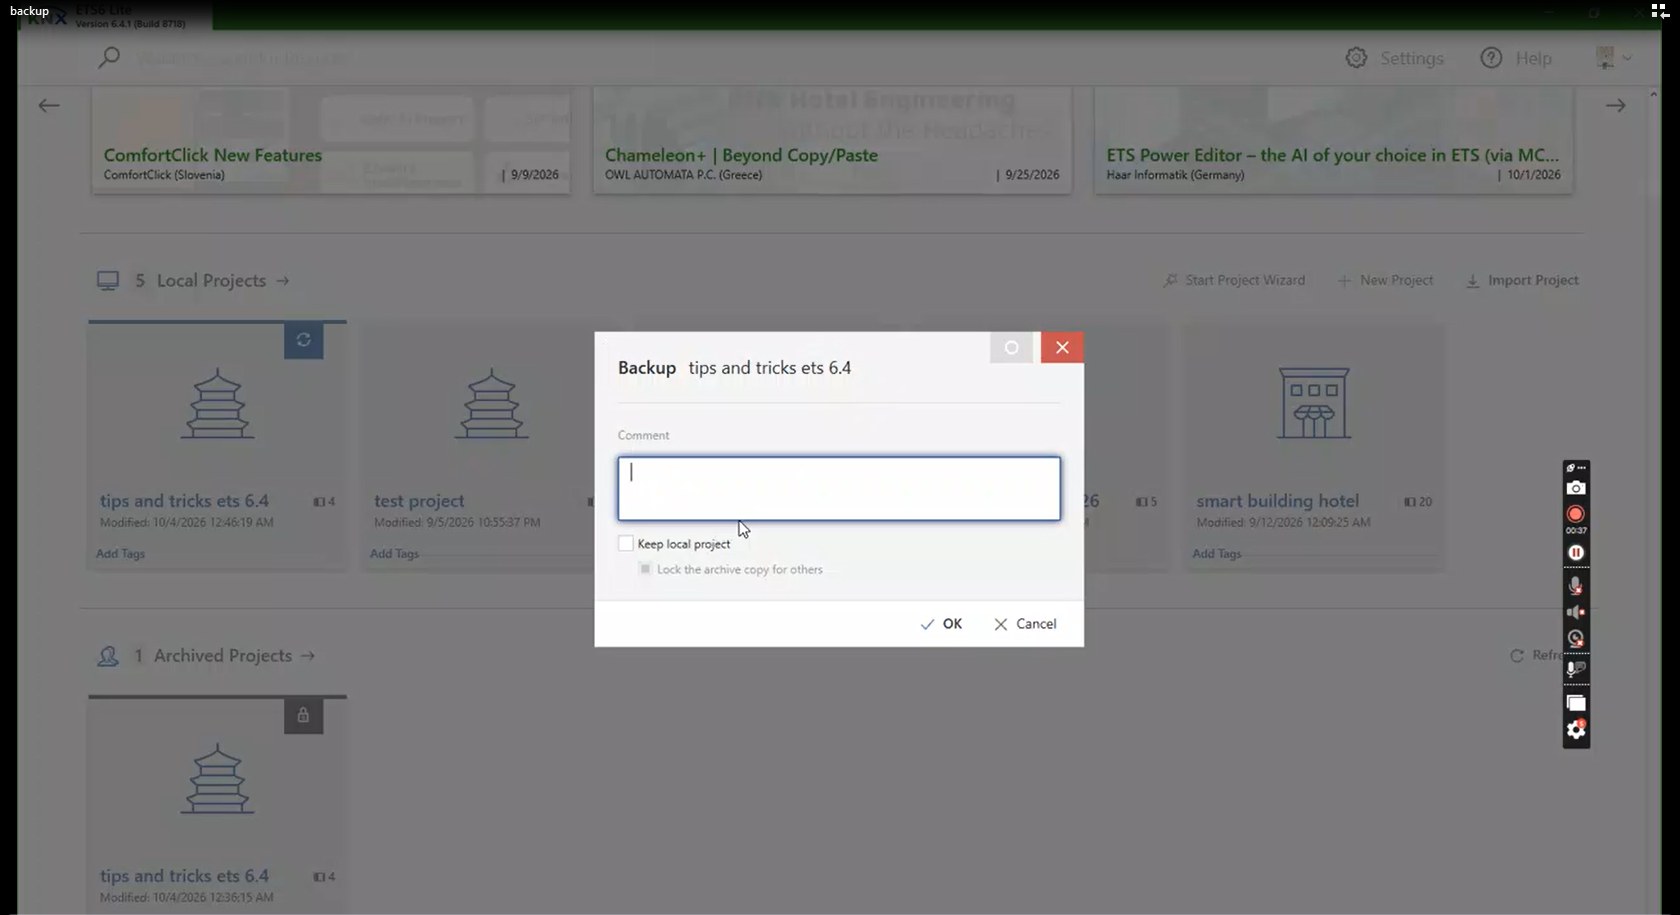Toggle the recorder system audio speaker icon

(1576, 612)
